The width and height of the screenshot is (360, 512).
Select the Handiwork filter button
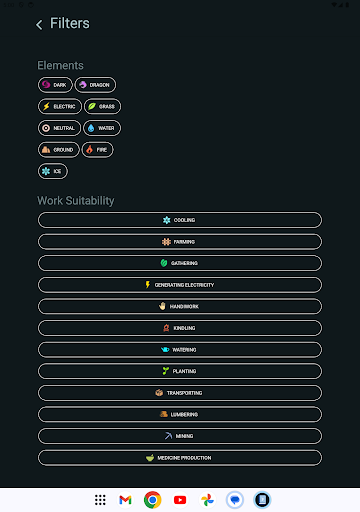pyautogui.click(x=180, y=306)
